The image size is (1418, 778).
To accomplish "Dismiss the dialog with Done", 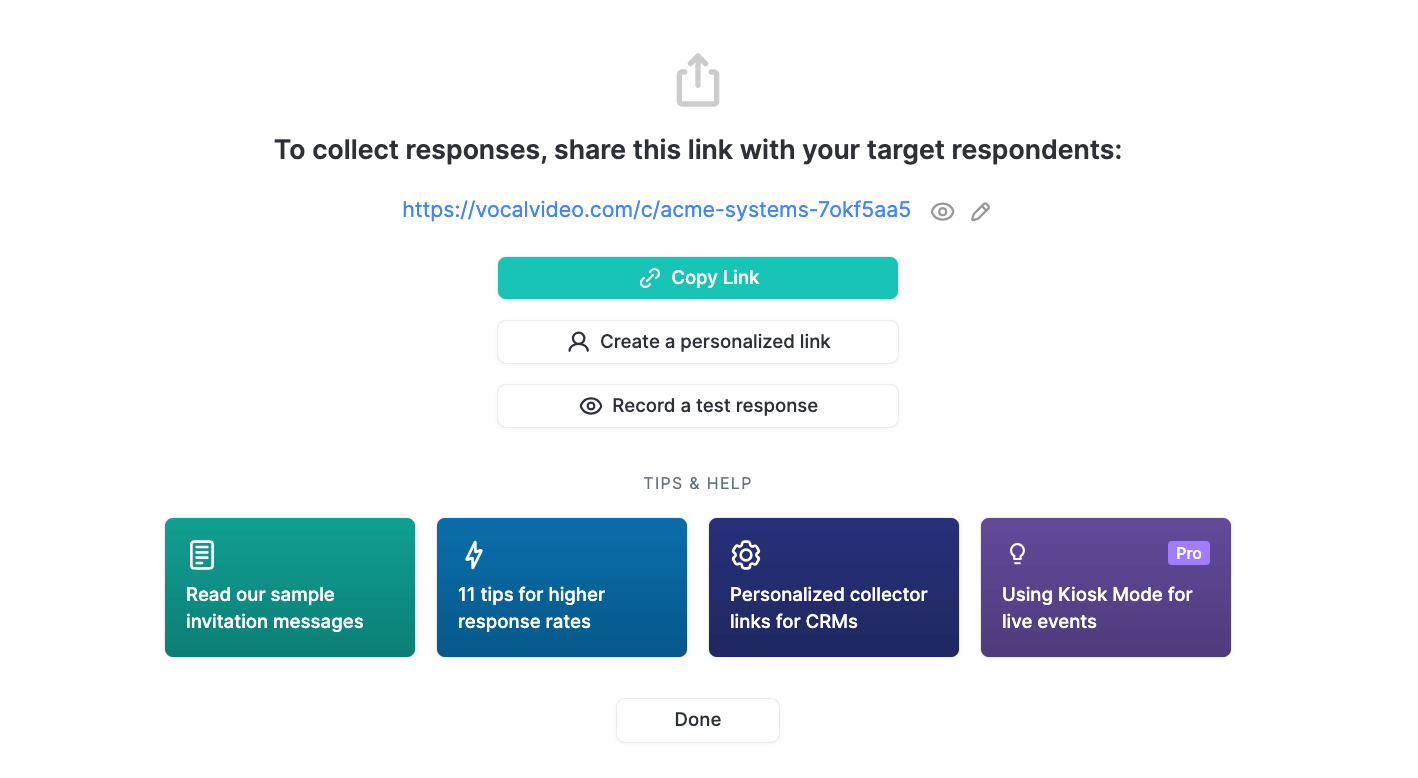I will (697, 719).
